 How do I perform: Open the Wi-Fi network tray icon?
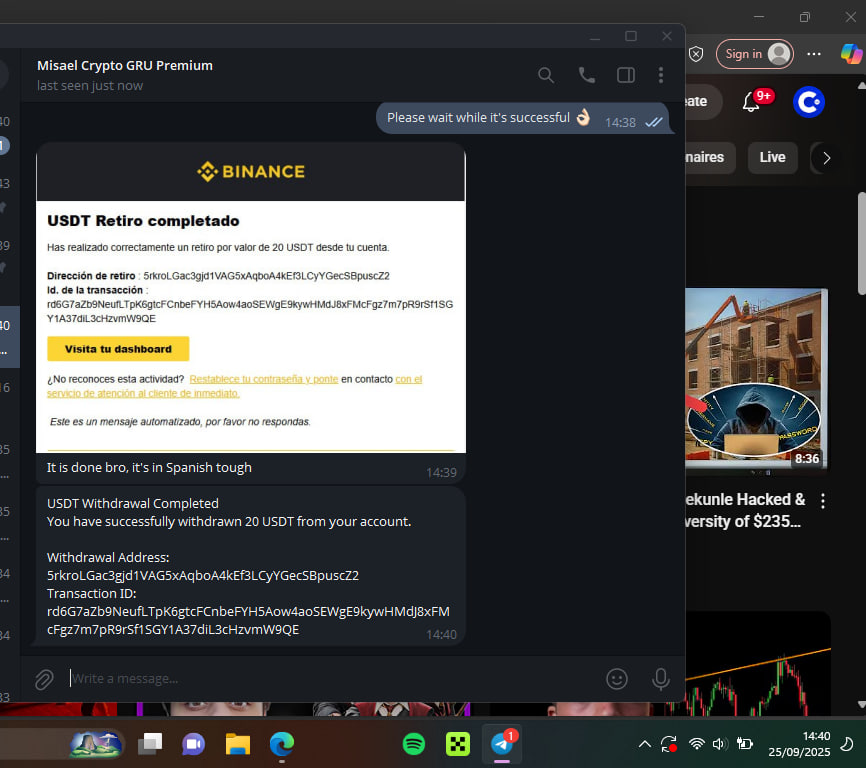[697, 744]
